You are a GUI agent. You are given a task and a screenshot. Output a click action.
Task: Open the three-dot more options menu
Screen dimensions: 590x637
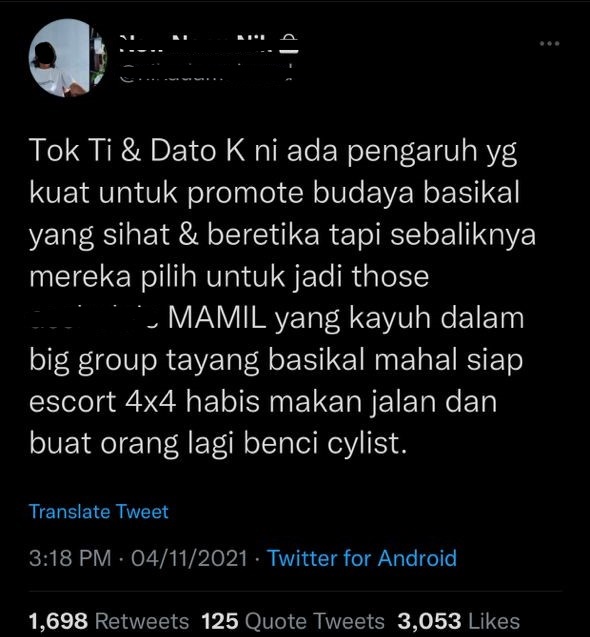point(550,43)
